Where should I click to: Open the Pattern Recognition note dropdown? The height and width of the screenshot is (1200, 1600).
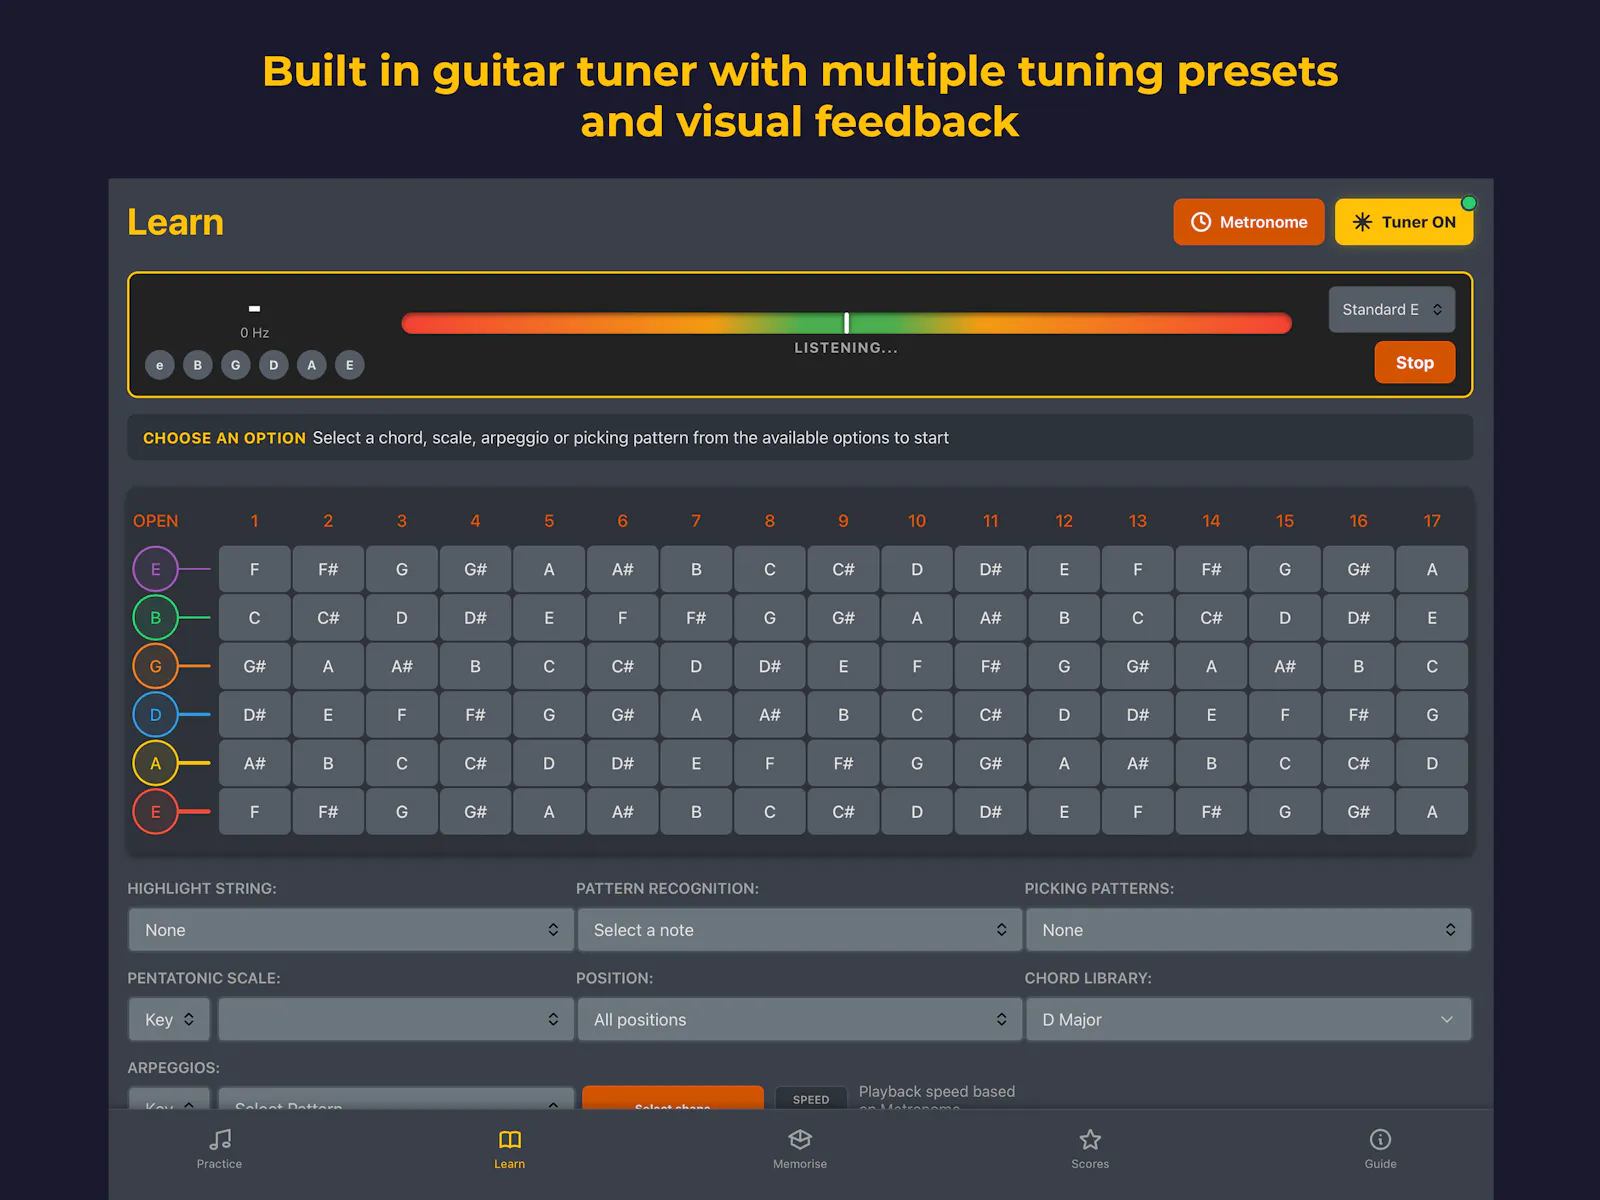point(800,930)
